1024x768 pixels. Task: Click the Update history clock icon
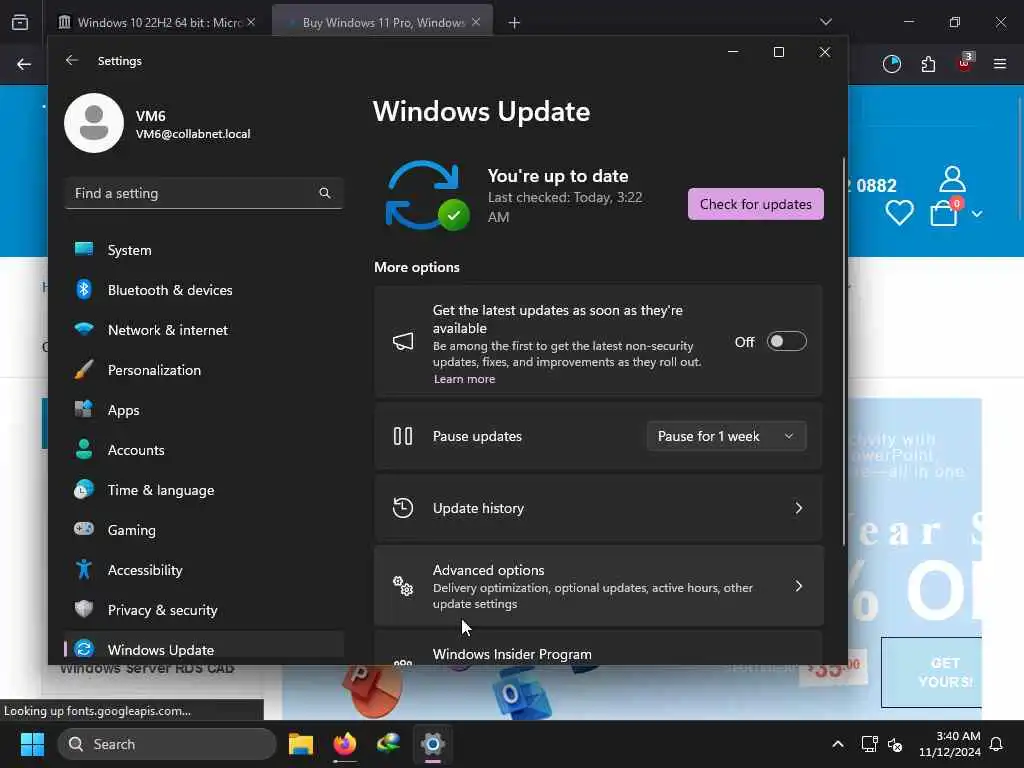click(x=403, y=508)
